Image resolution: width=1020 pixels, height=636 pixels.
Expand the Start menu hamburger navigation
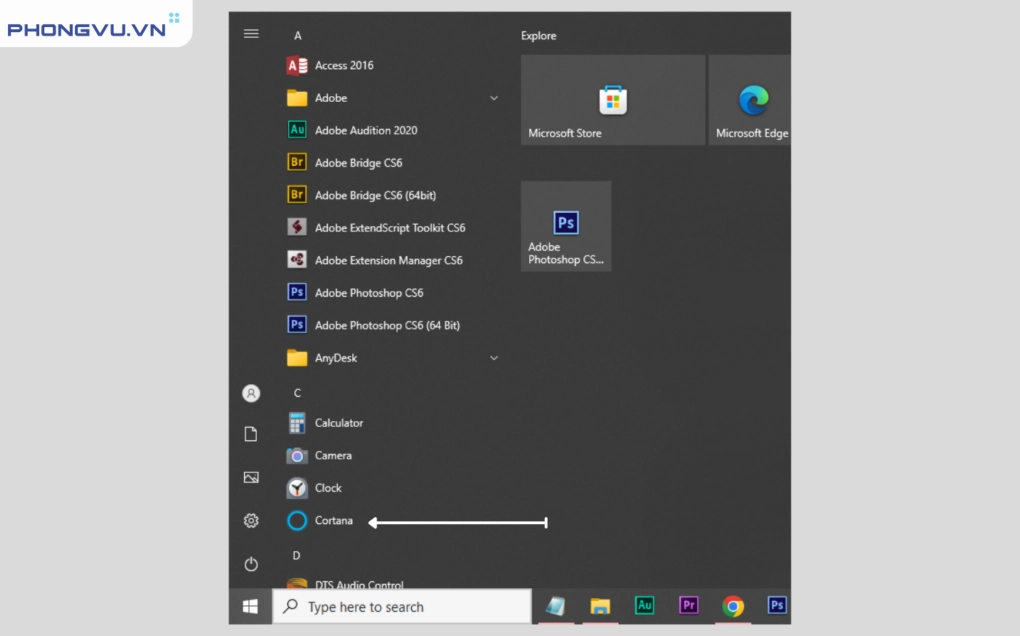(x=251, y=34)
